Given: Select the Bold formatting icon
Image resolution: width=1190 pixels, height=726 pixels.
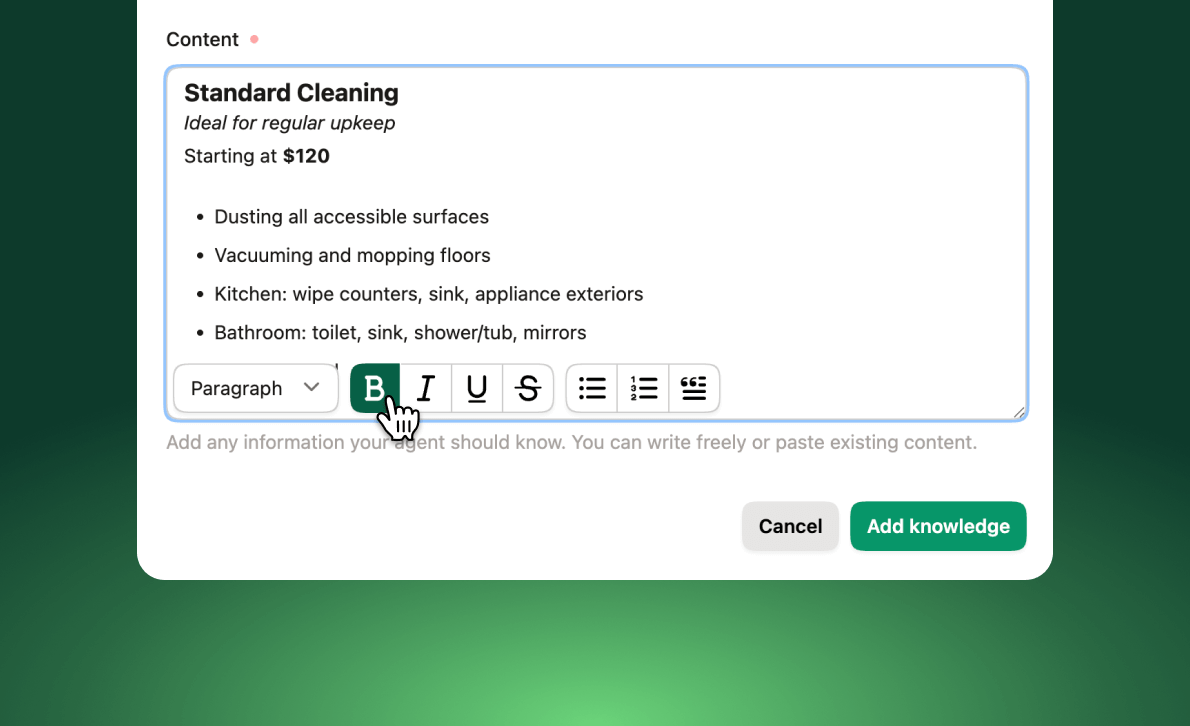Looking at the screenshot, I should click(374, 388).
